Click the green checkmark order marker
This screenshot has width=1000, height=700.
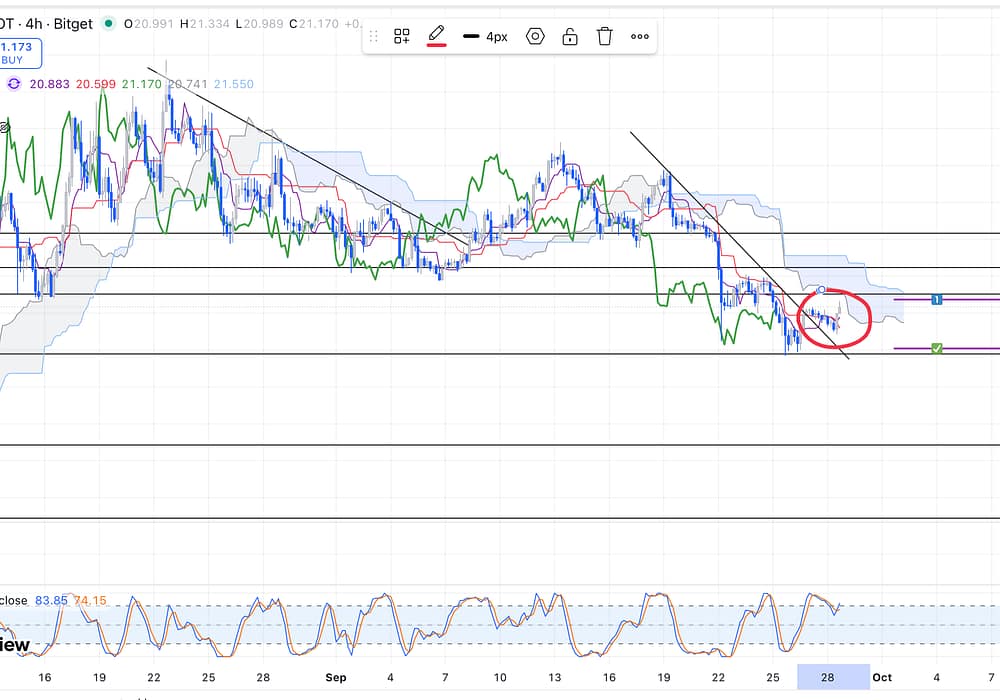point(936,348)
